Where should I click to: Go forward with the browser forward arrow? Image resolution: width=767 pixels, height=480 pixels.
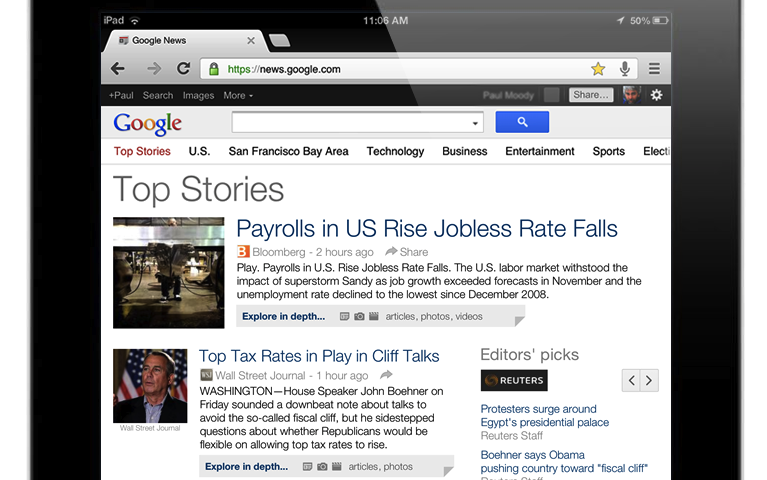[x=154, y=69]
